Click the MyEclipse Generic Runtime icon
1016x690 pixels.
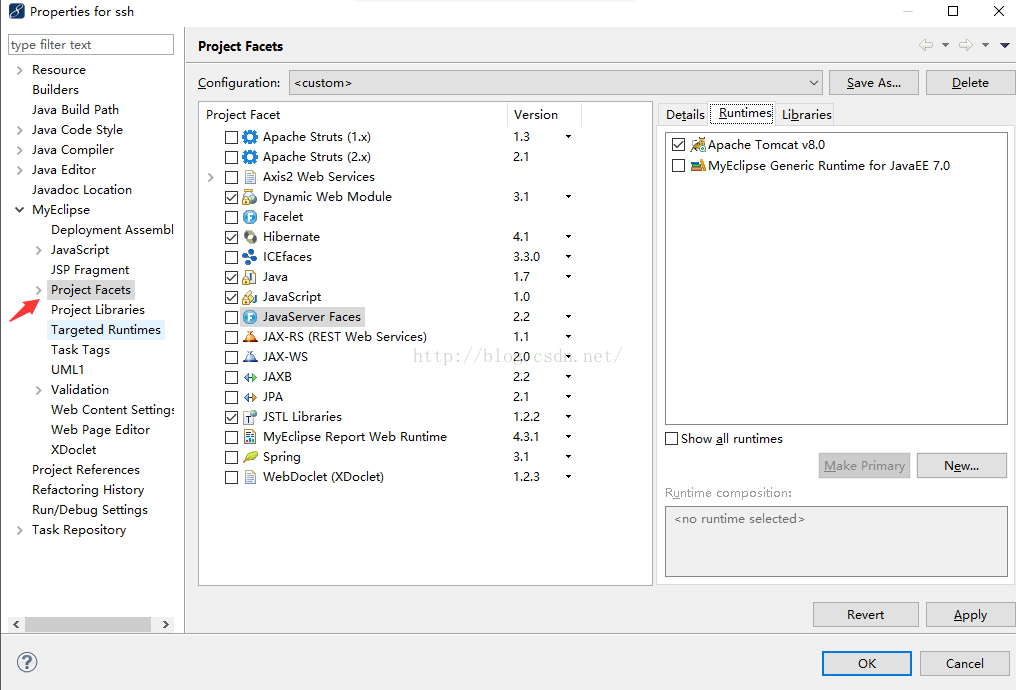click(698, 166)
